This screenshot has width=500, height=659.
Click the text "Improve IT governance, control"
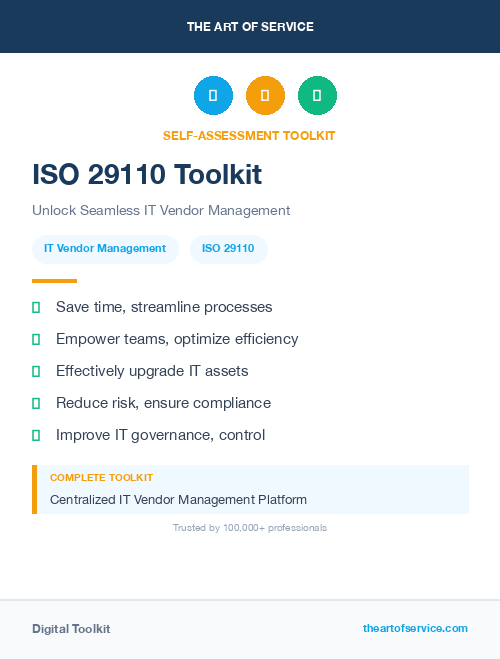pos(161,435)
